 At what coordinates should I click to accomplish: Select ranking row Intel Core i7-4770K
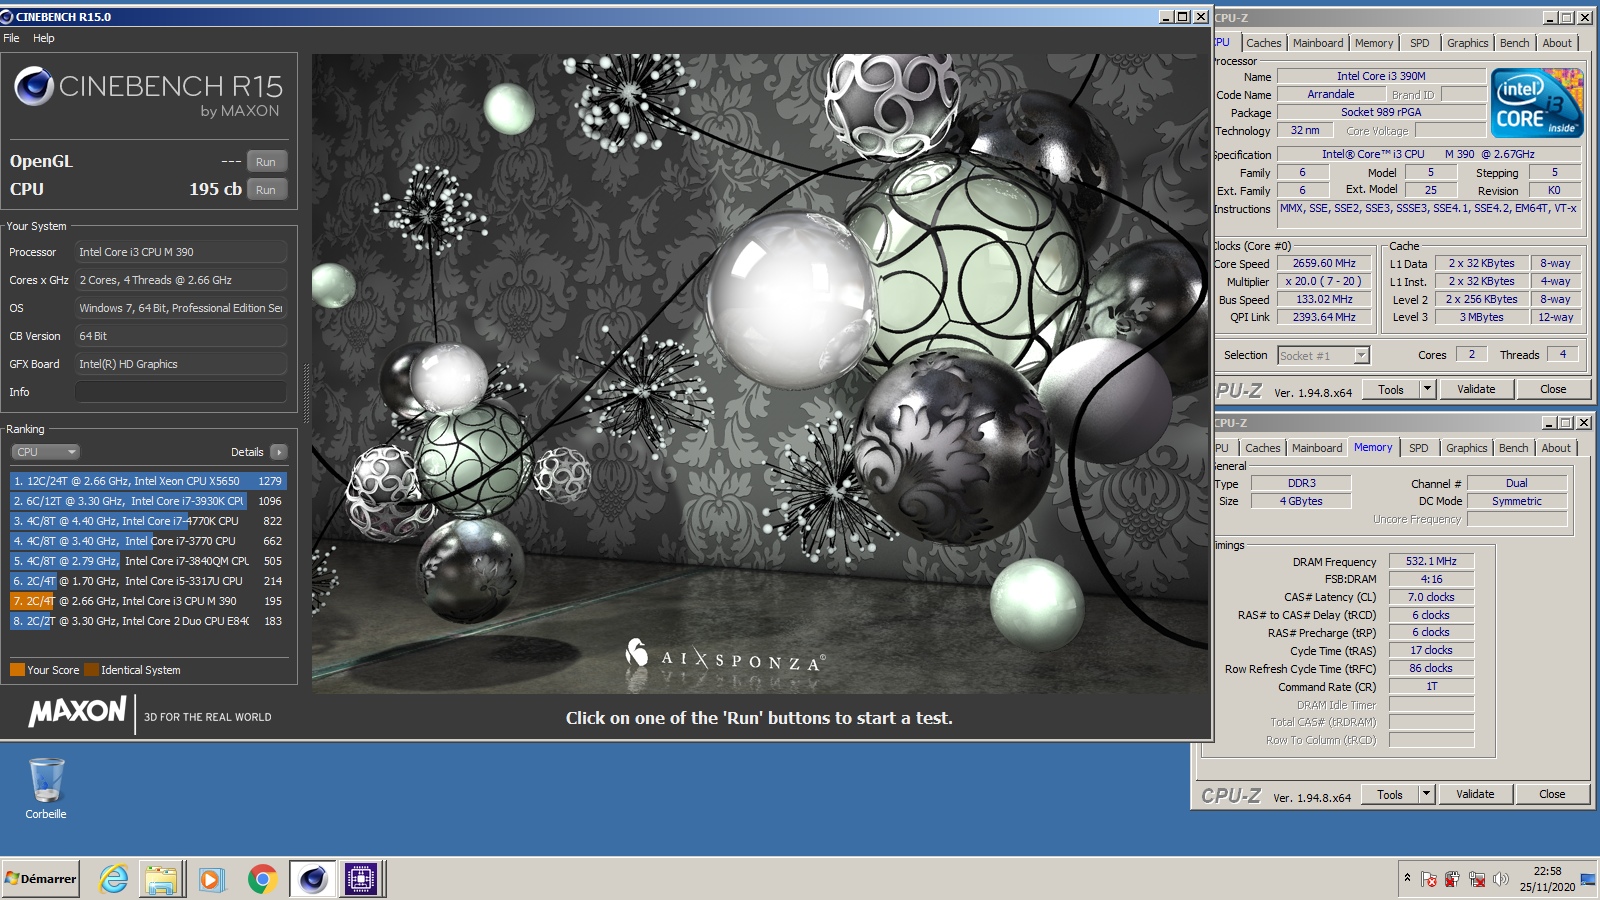(148, 521)
